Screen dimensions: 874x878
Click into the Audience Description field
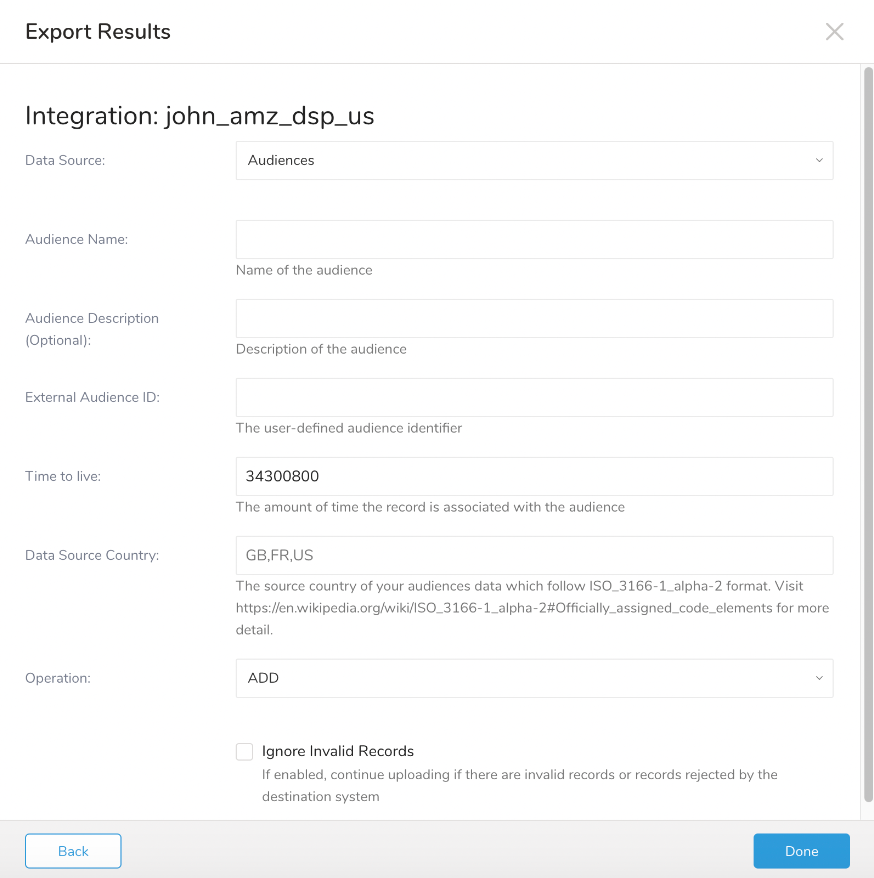click(534, 319)
